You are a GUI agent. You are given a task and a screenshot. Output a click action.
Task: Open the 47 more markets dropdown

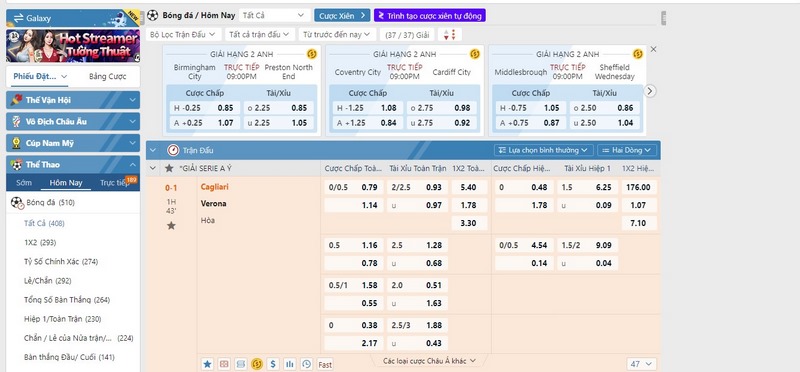(x=641, y=364)
